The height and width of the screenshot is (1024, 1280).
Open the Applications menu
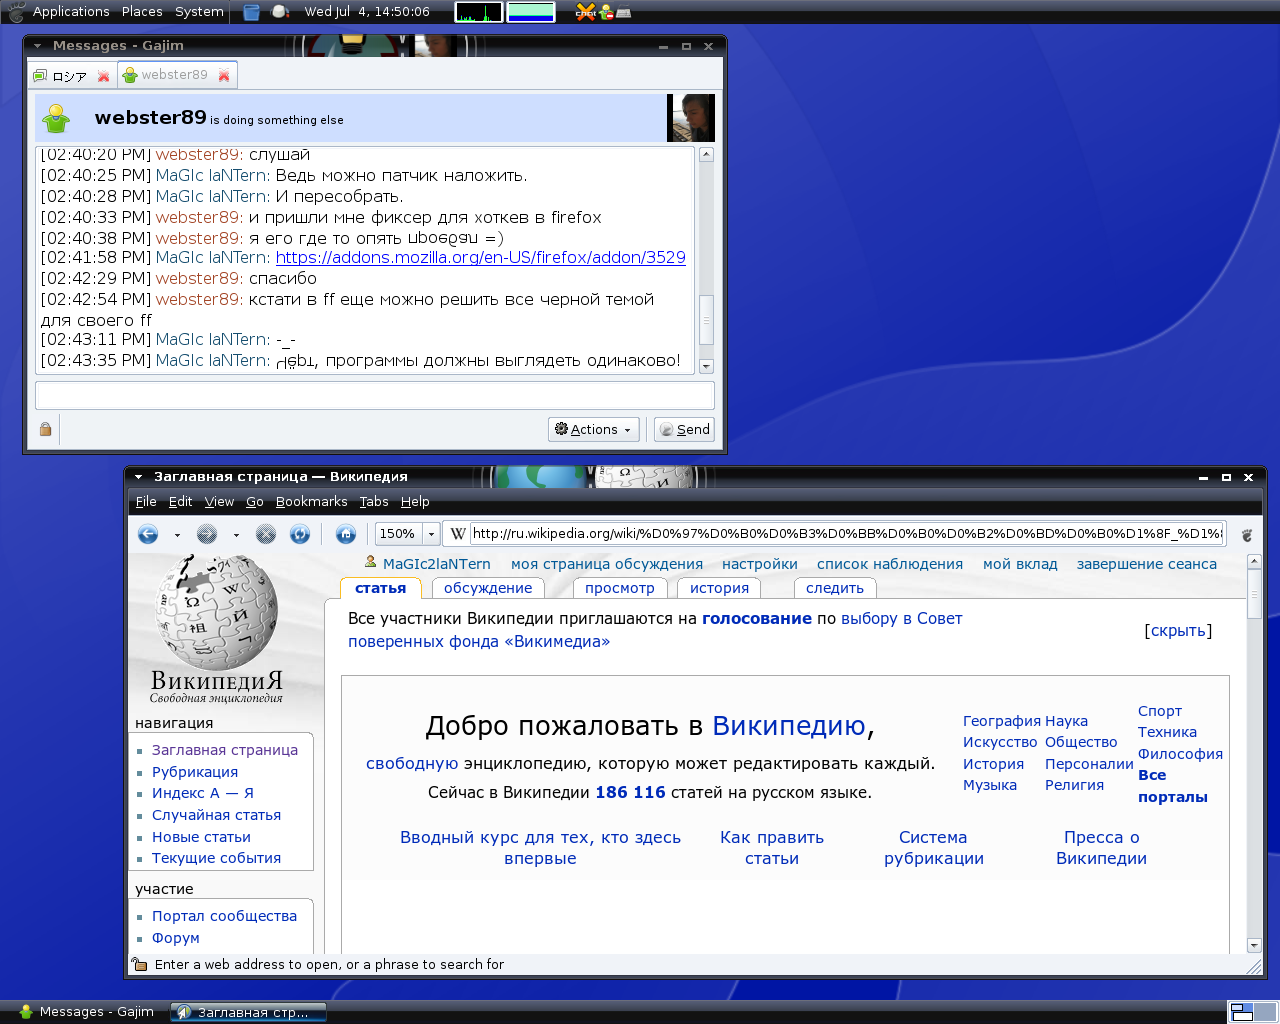coord(71,12)
